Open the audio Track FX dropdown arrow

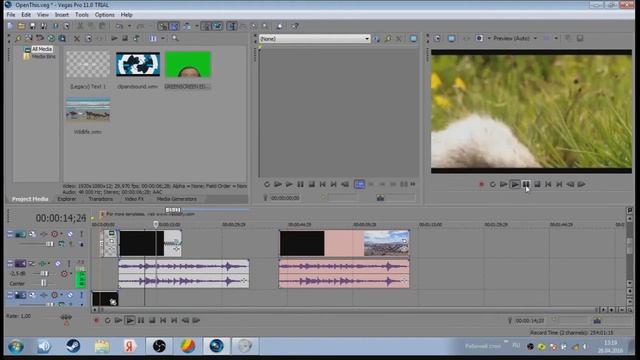[49, 263]
